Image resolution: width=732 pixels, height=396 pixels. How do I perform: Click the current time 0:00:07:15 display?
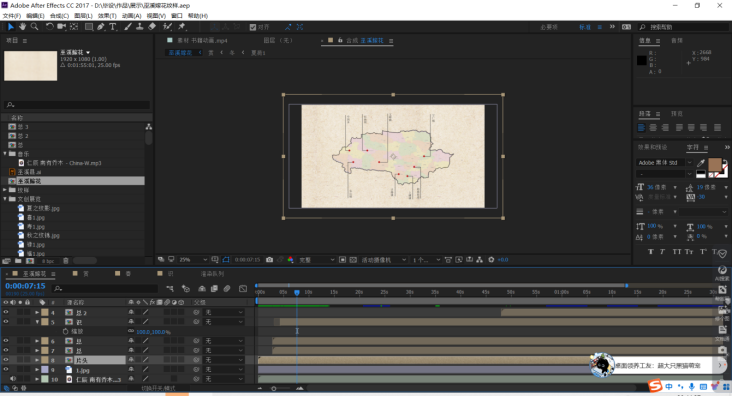pos(25,286)
